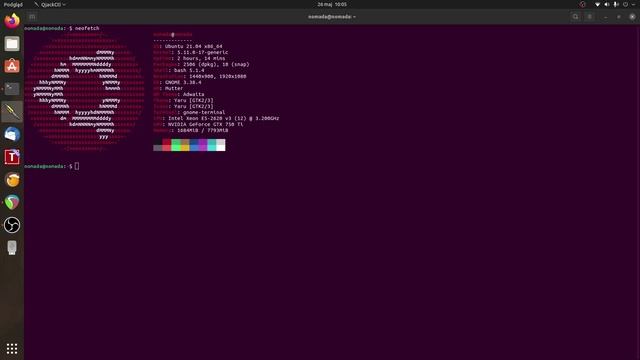Screen dimensions: 640x360
Task: Open the USB drive dock icon
Action: click(12, 248)
